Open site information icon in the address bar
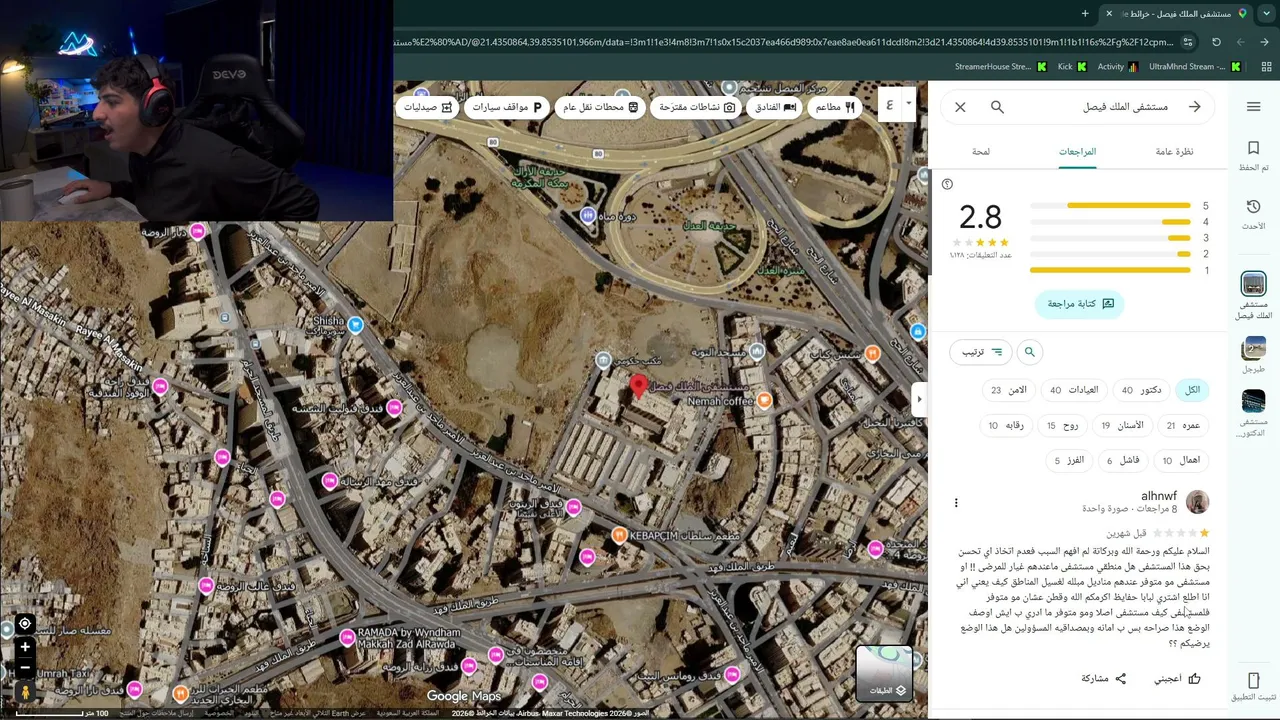The image size is (1280, 720). pos(1187,42)
